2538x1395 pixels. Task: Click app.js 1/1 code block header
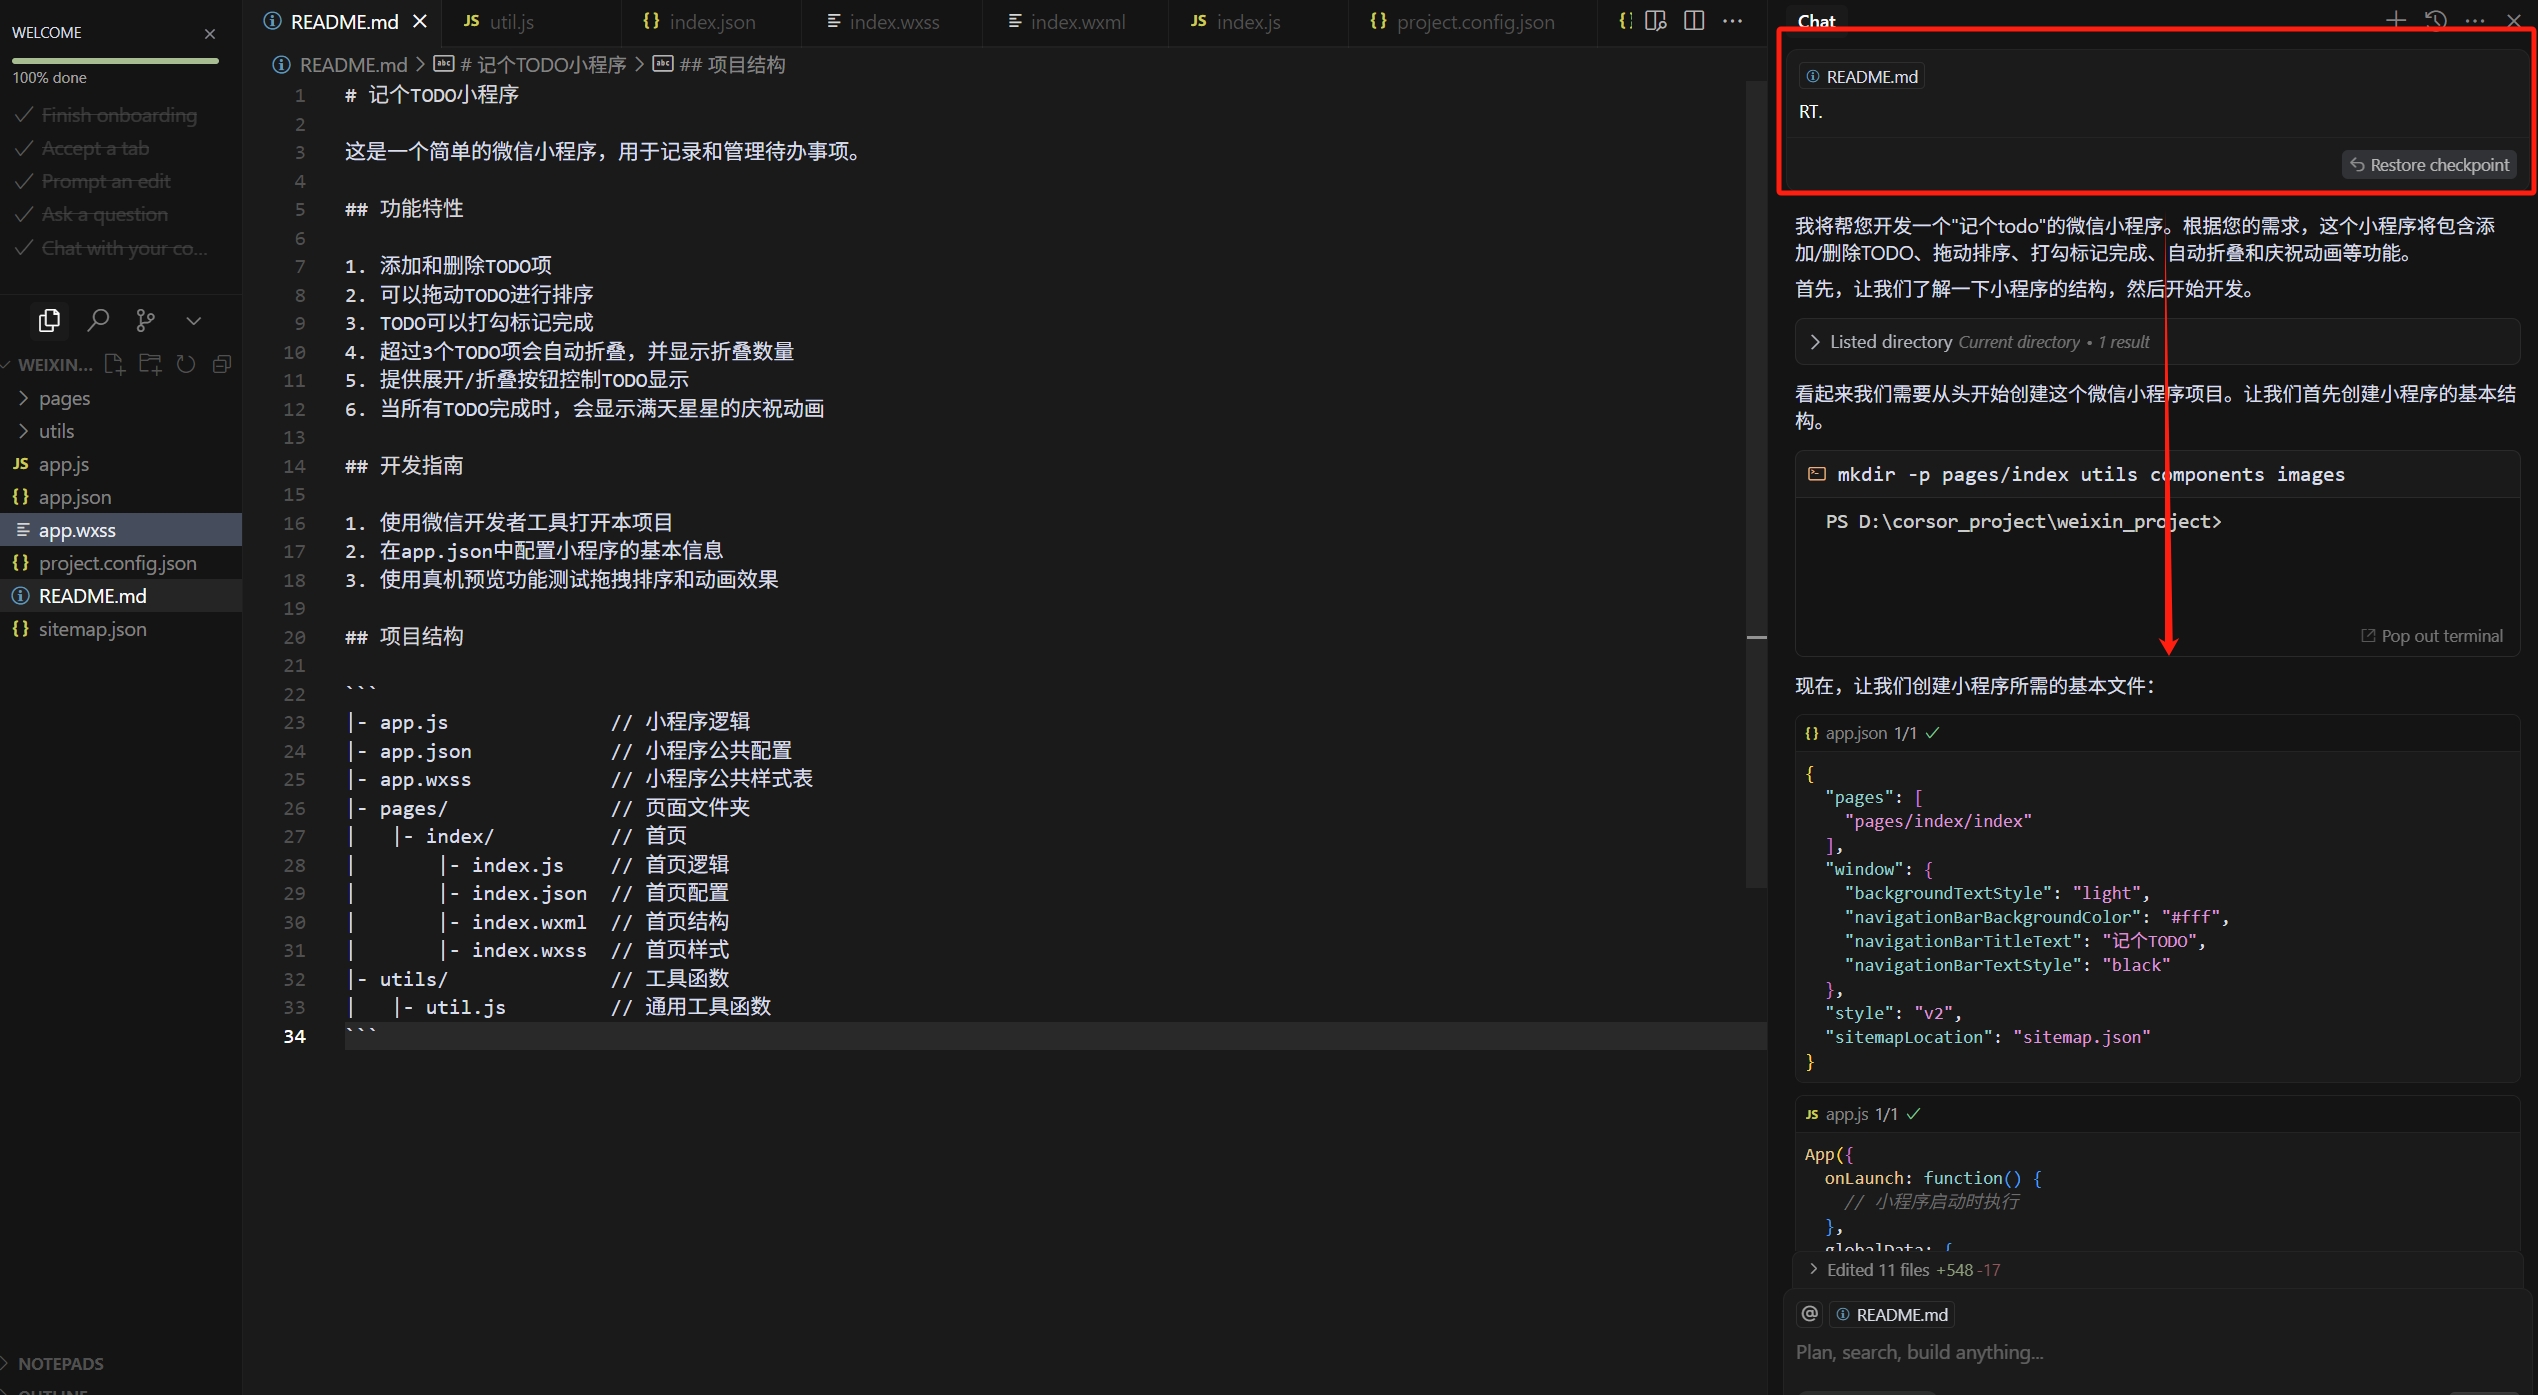[2158, 1114]
